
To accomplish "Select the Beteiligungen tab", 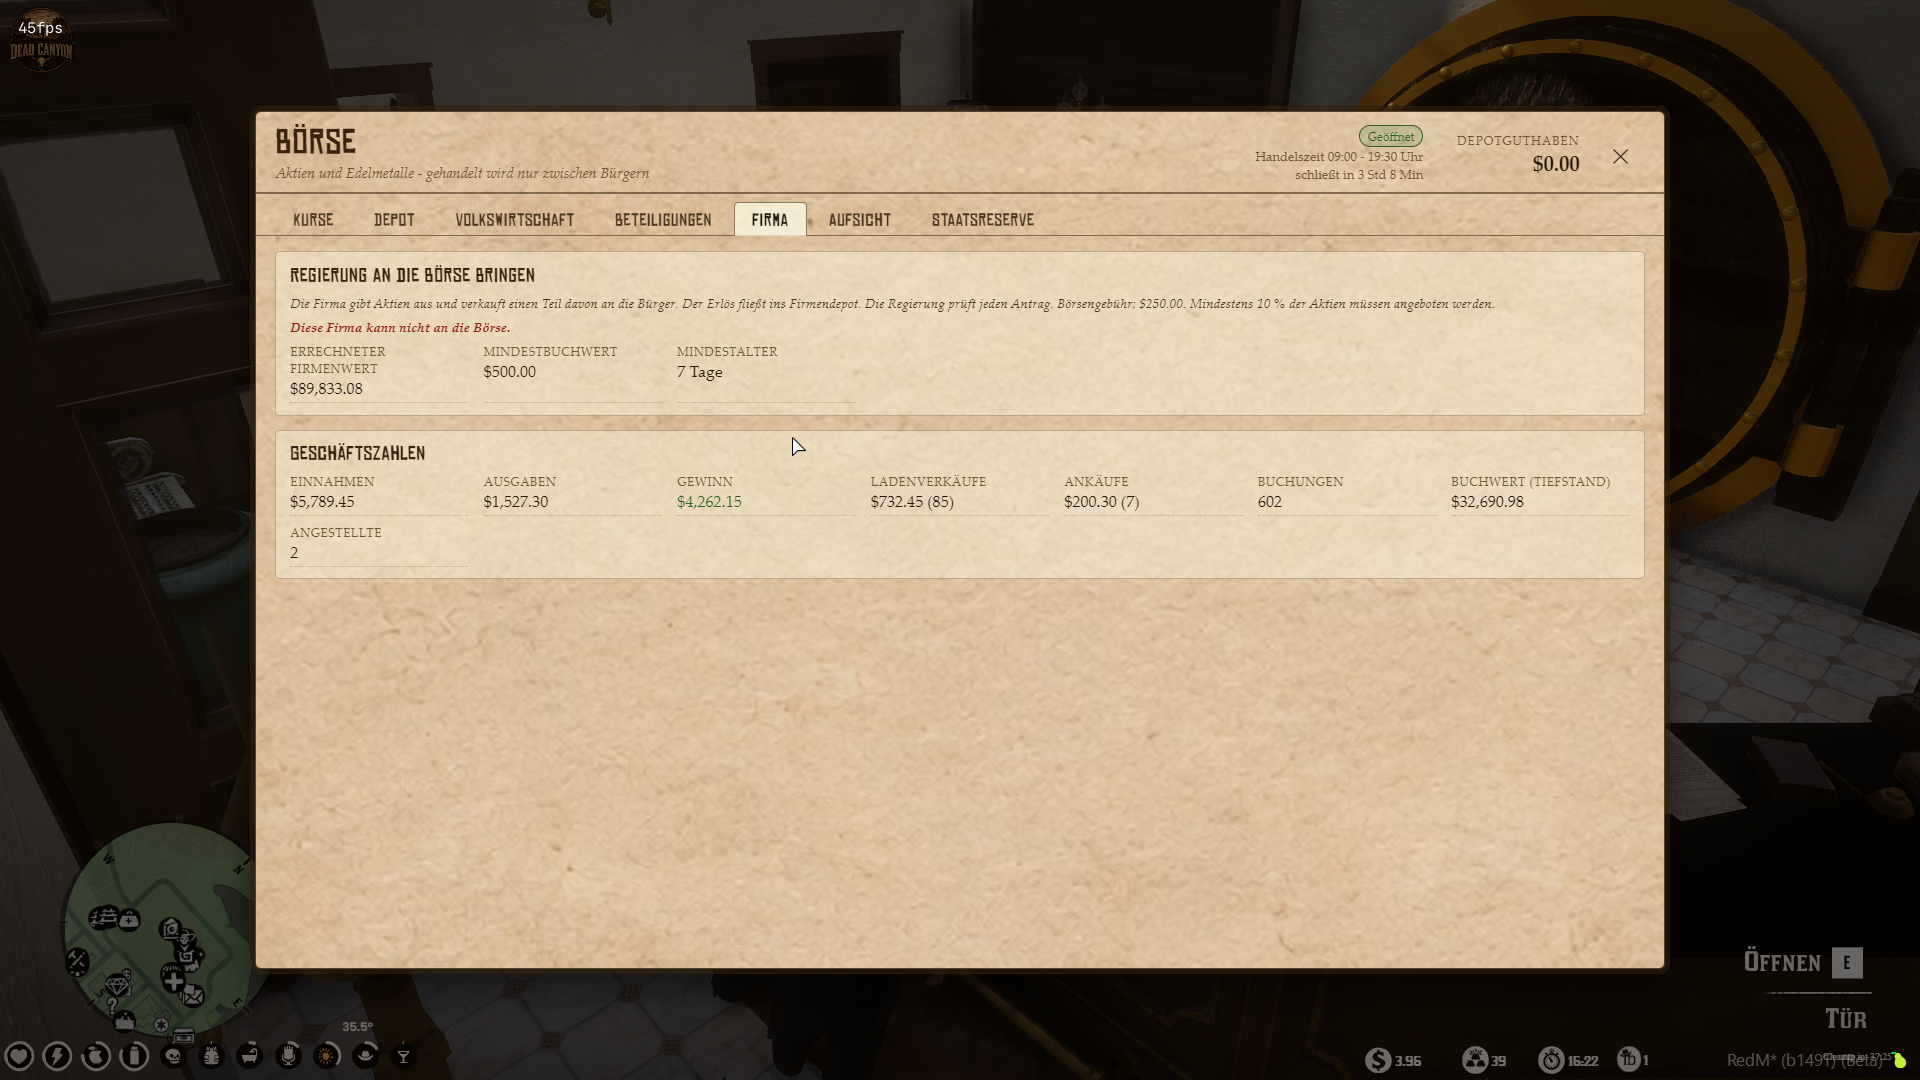I will pyautogui.click(x=663, y=220).
